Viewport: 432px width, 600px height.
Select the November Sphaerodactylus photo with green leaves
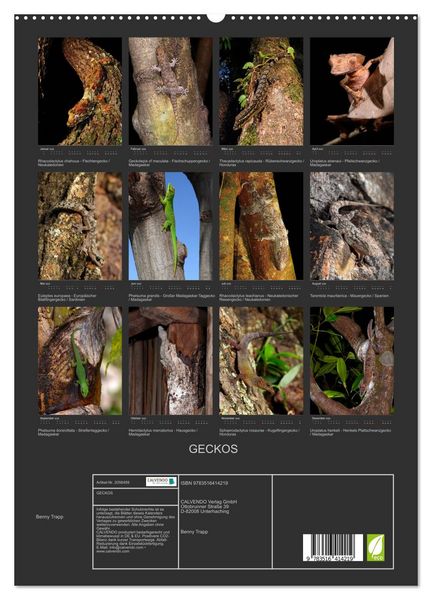(x=261, y=361)
